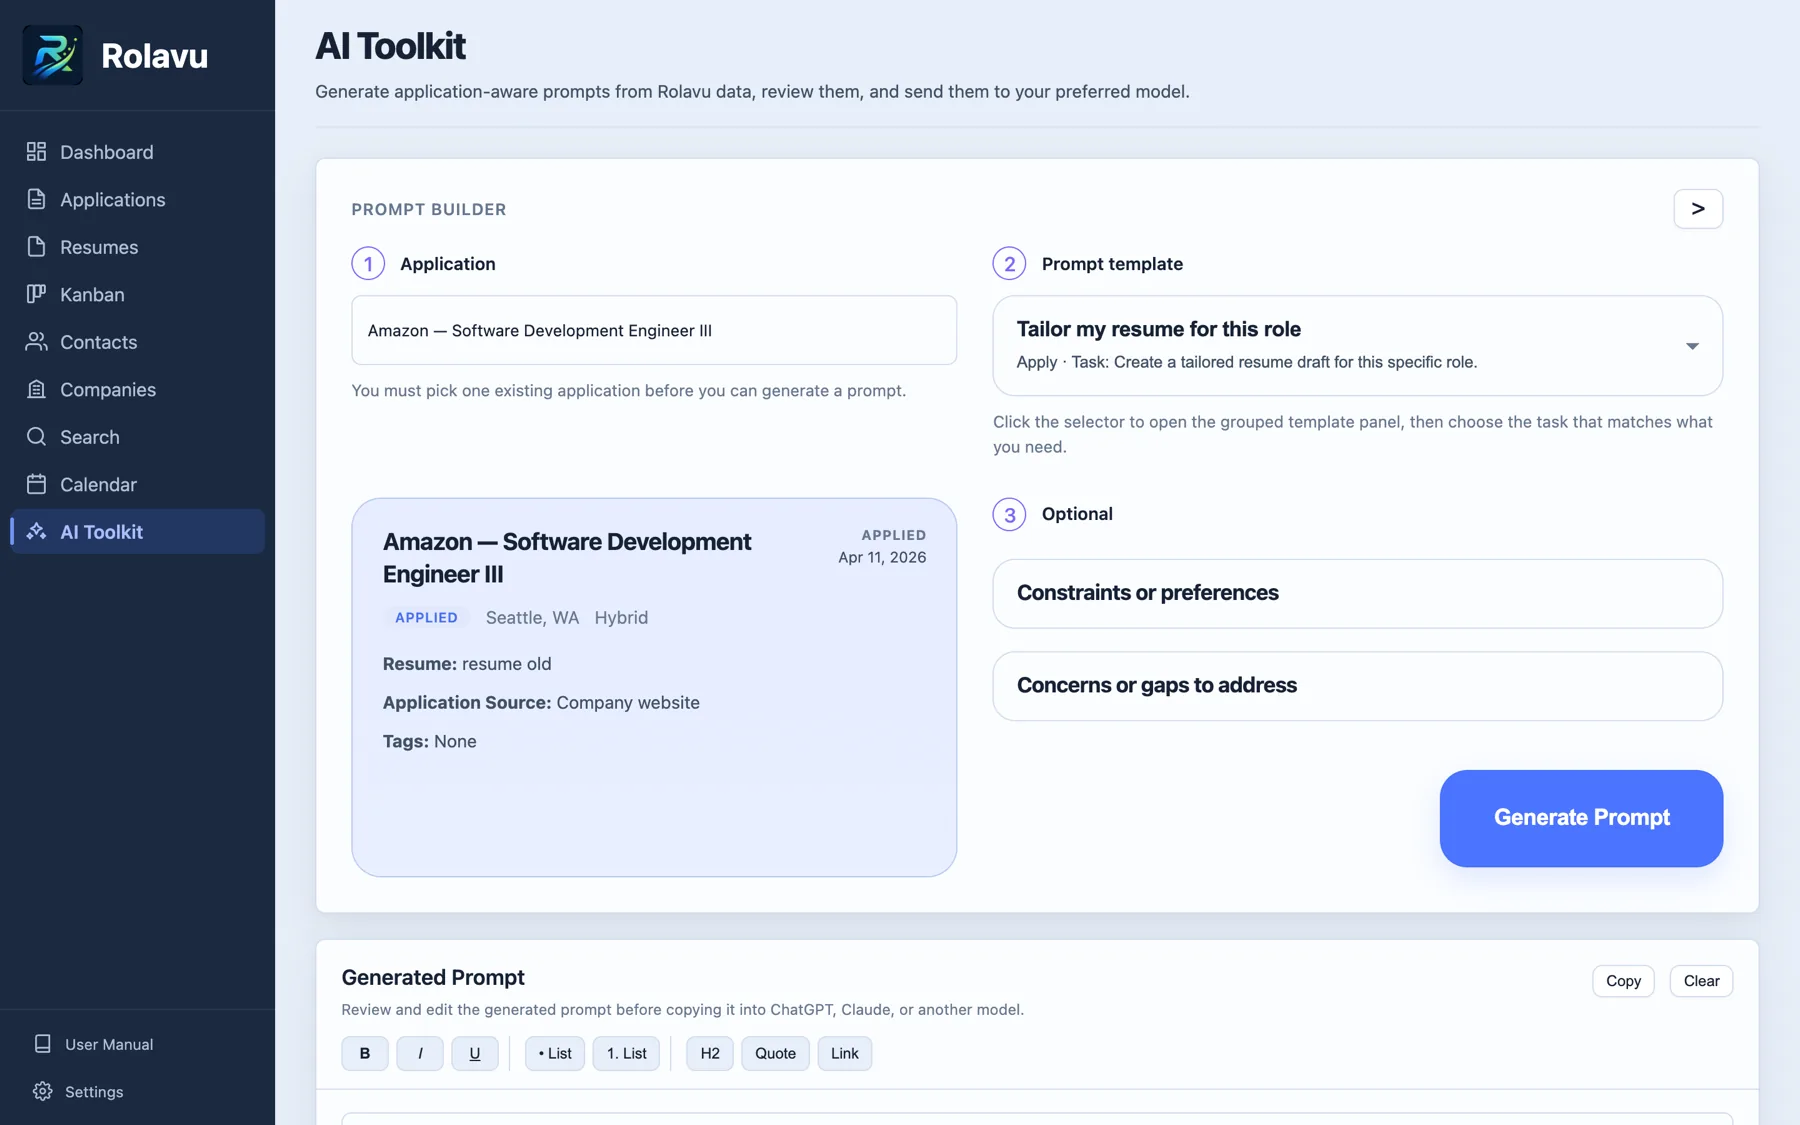1800x1125 pixels.
Task: Click the Generate Prompt button
Action: 1580,818
